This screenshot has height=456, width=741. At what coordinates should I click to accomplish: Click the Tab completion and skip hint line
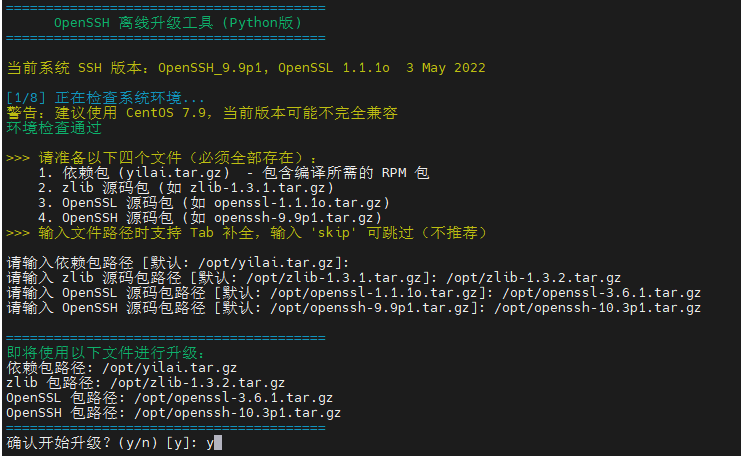click(x=246, y=233)
